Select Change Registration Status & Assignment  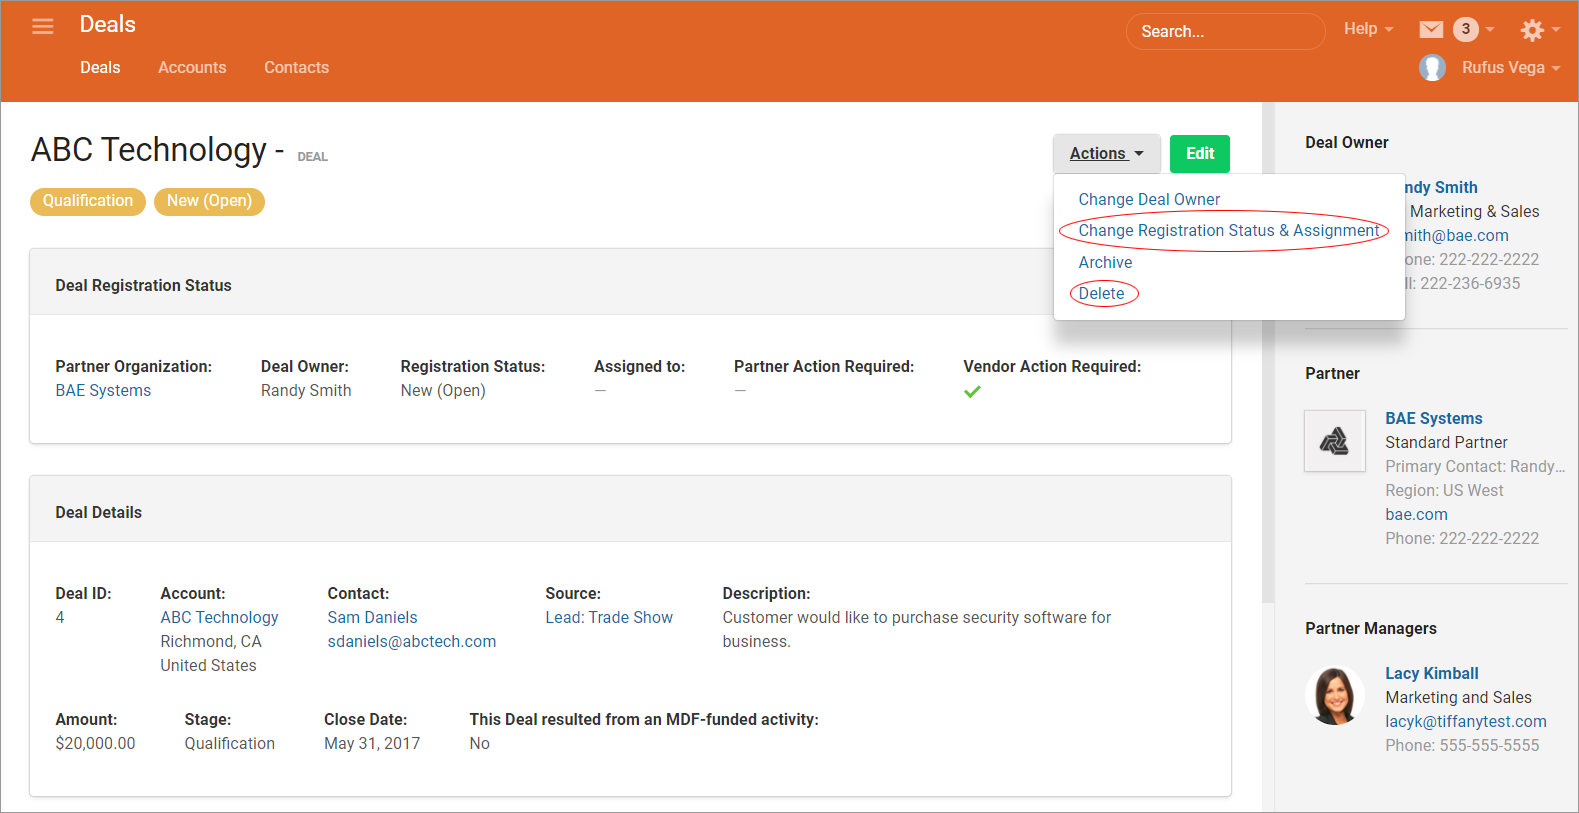tap(1228, 231)
